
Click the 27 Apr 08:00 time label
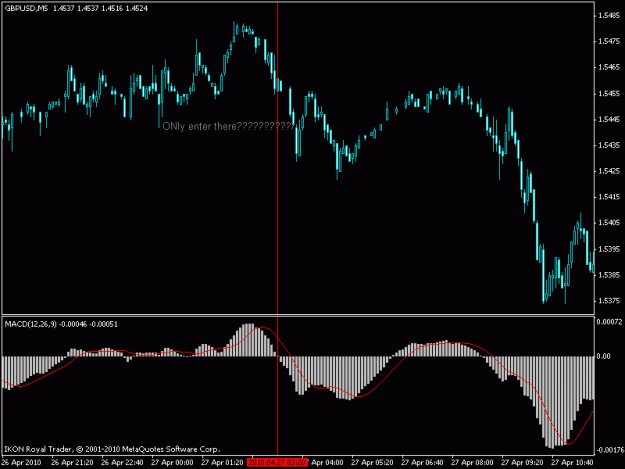click(x=472, y=463)
